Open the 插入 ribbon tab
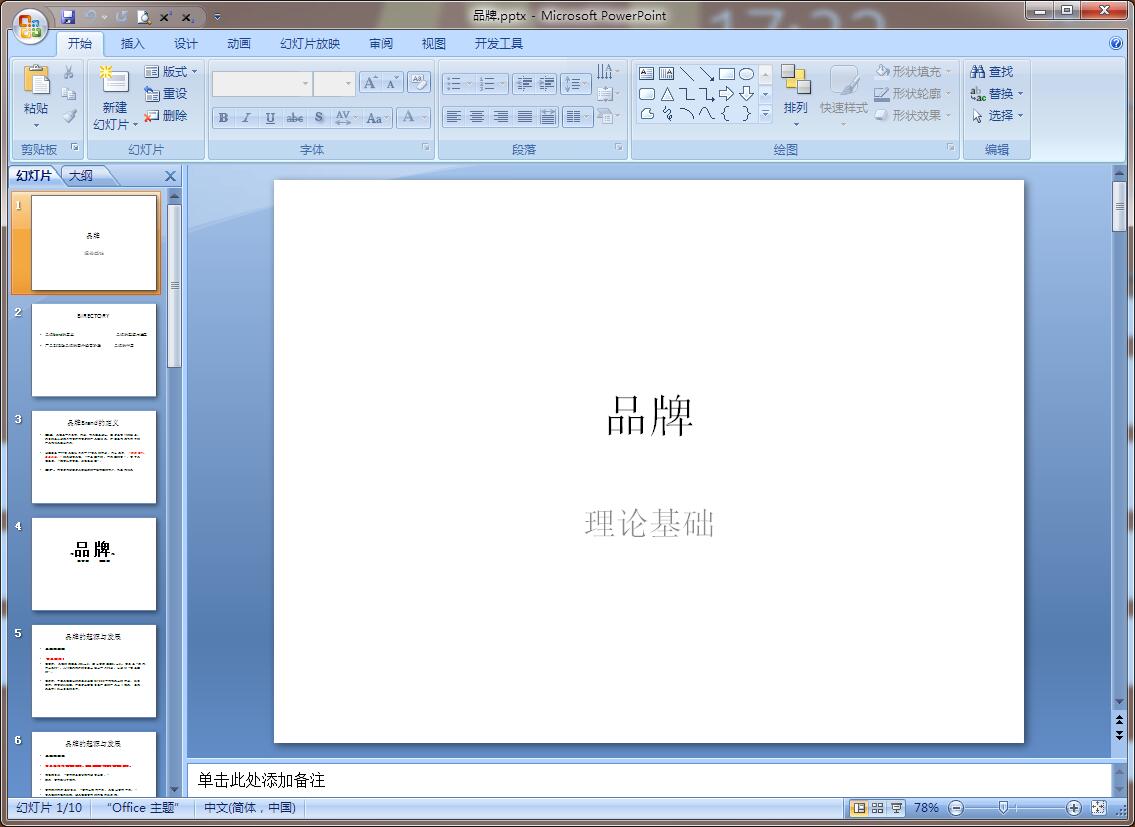 [x=132, y=44]
